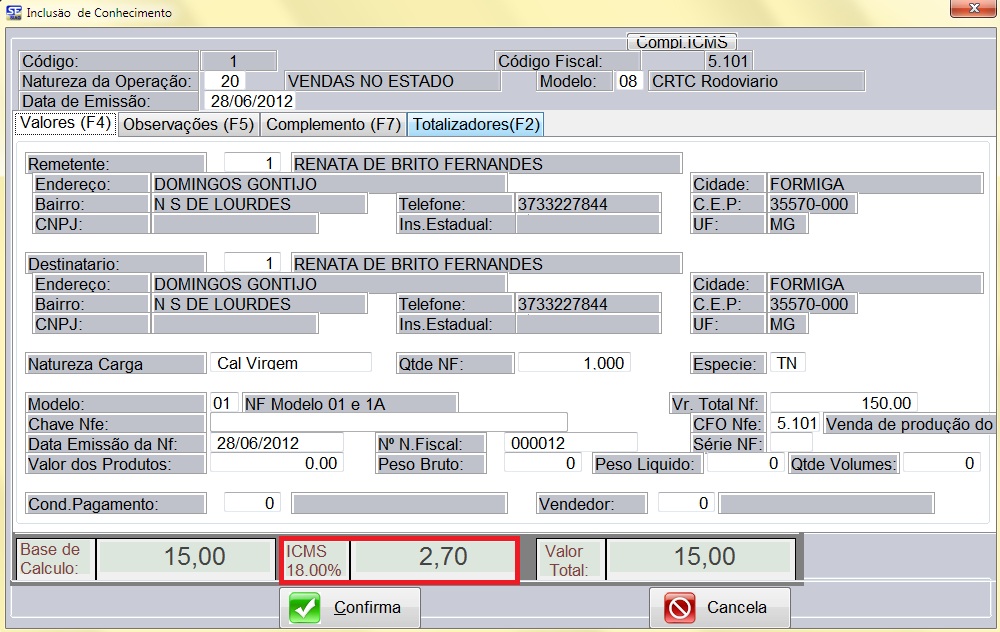Click the Data de Emissão date field
The width and height of the screenshot is (1000, 632).
tap(250, 101)
